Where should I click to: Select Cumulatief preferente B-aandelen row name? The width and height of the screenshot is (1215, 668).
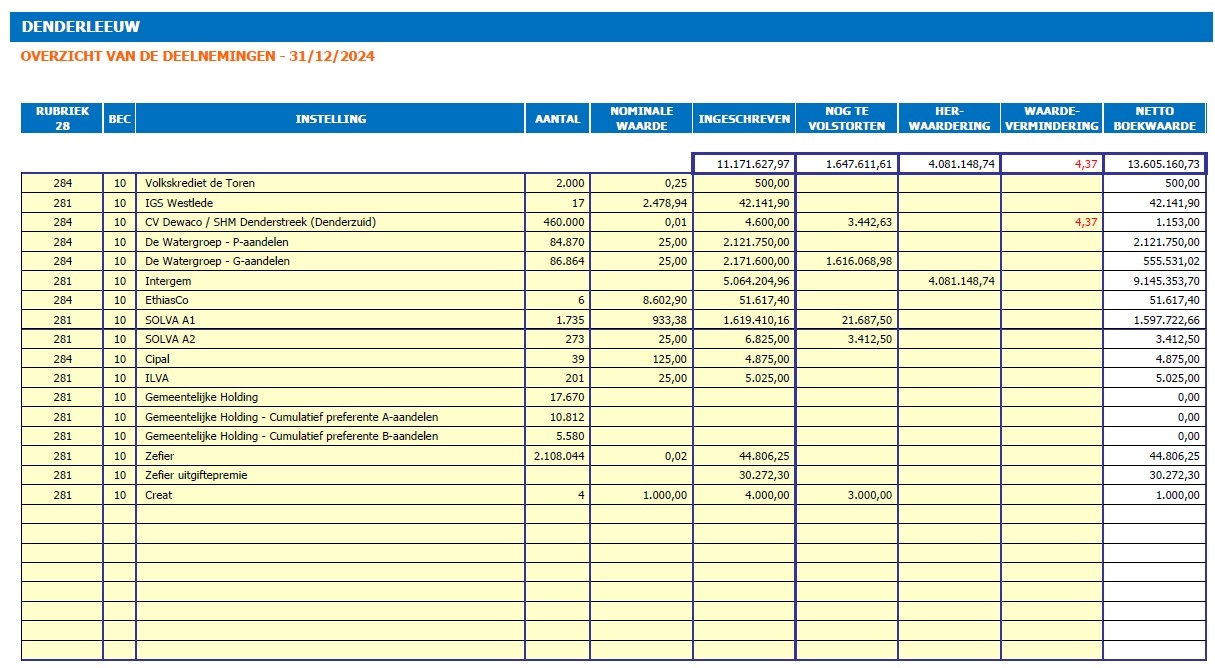click(330, 437)
